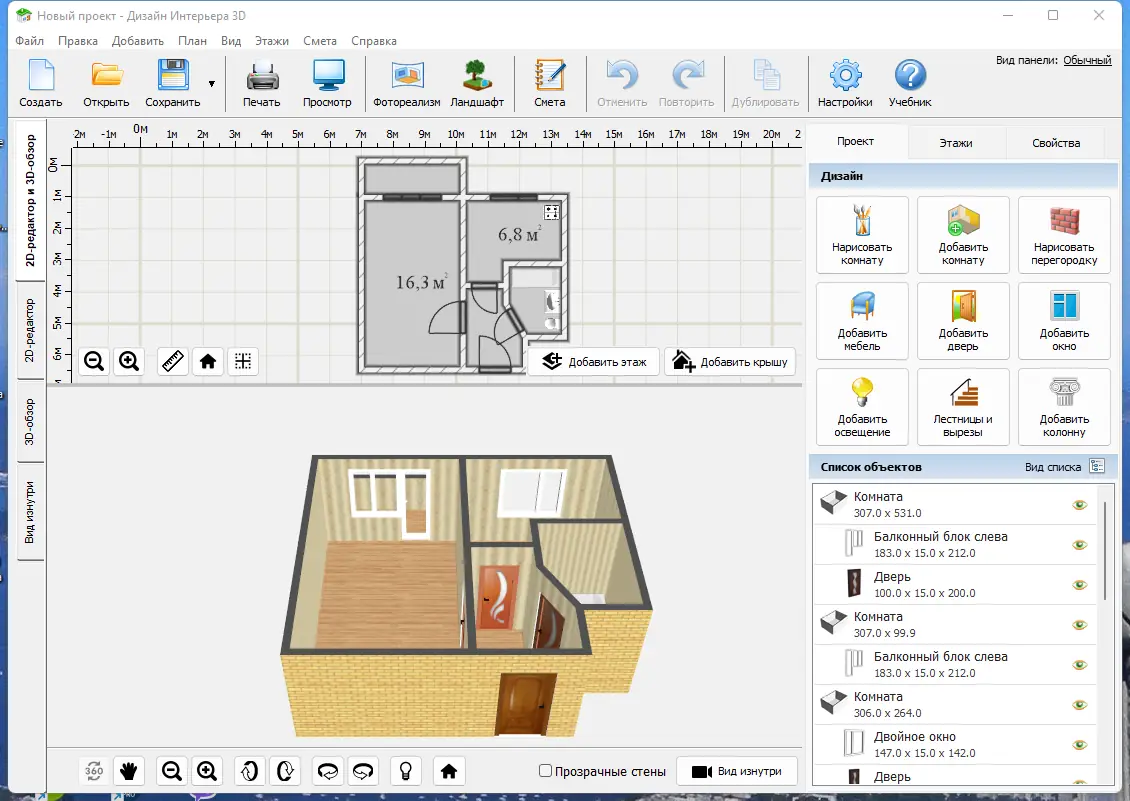Select the ruler measure tool
The height and width of the screenshot is (801, 1130).
point(173,361)
